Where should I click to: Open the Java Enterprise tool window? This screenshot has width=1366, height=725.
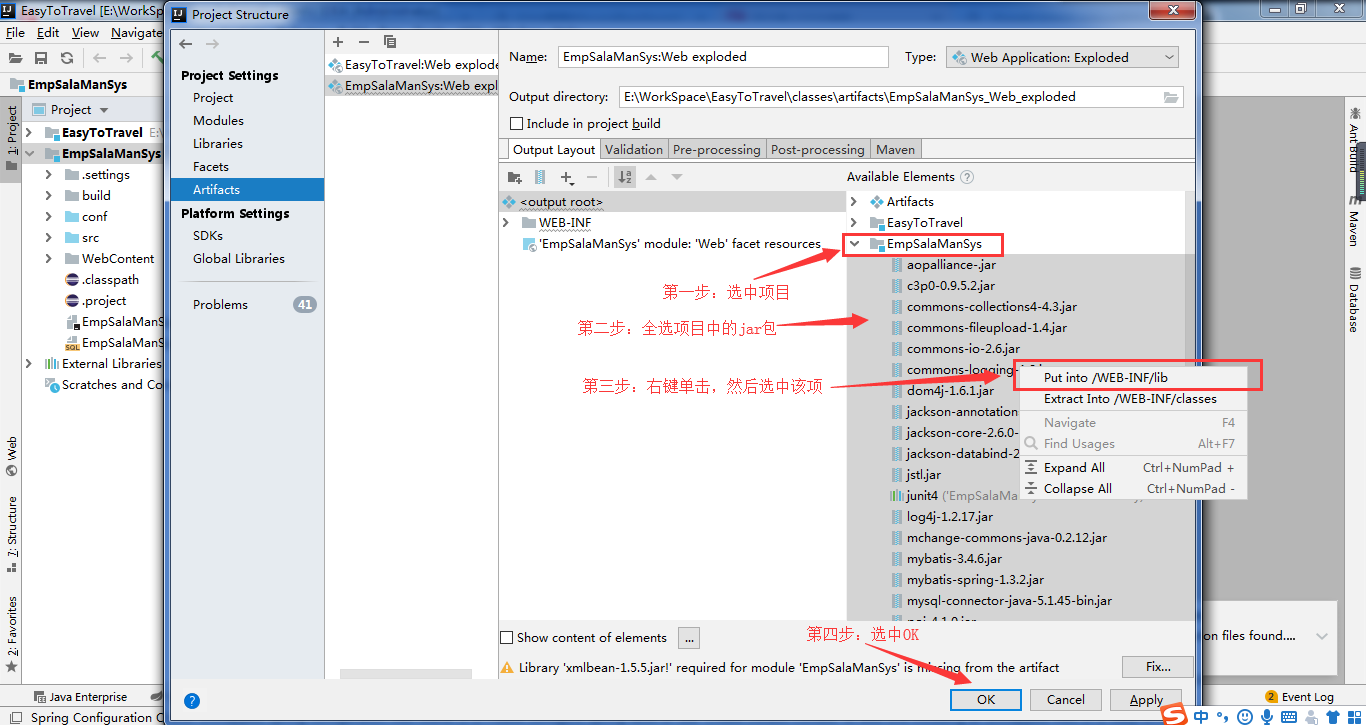[80, 697]
